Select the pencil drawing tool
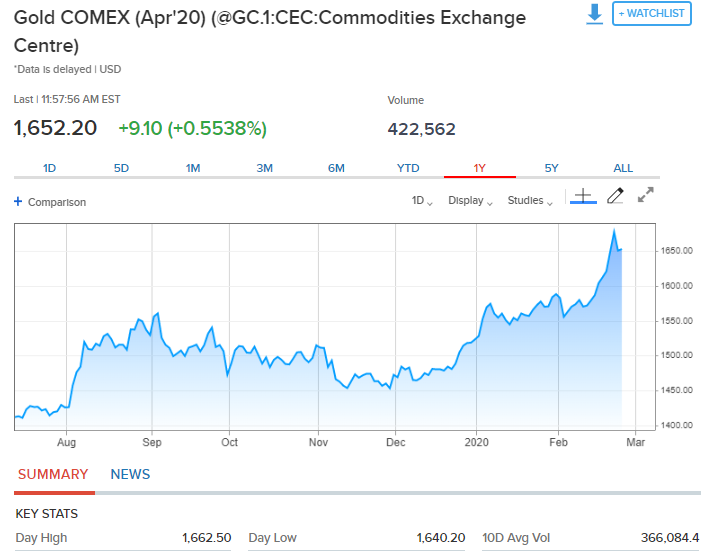 [615, 197]
